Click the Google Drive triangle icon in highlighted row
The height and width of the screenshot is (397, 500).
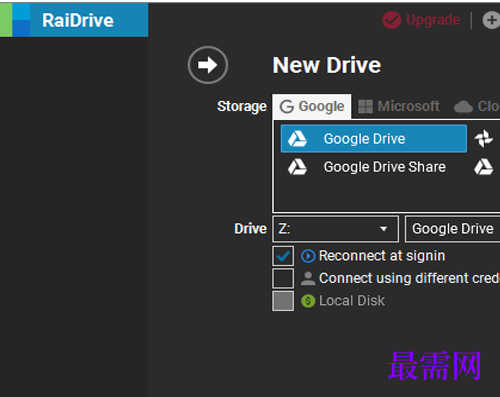[297, 139]
